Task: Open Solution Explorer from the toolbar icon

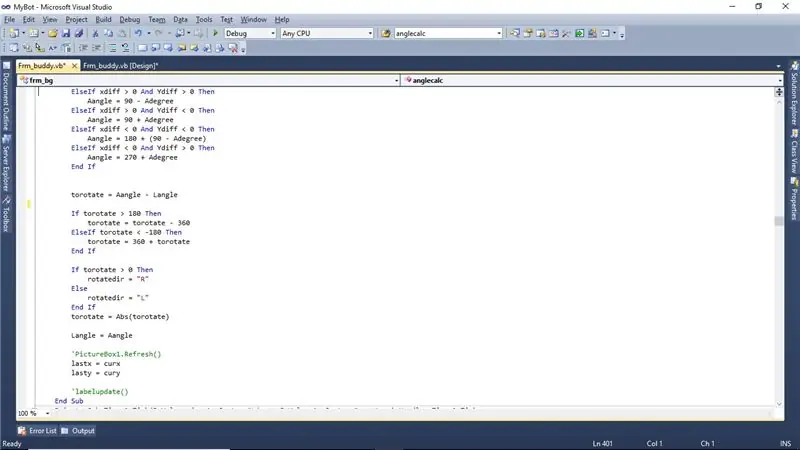Action: pos(515,33)
